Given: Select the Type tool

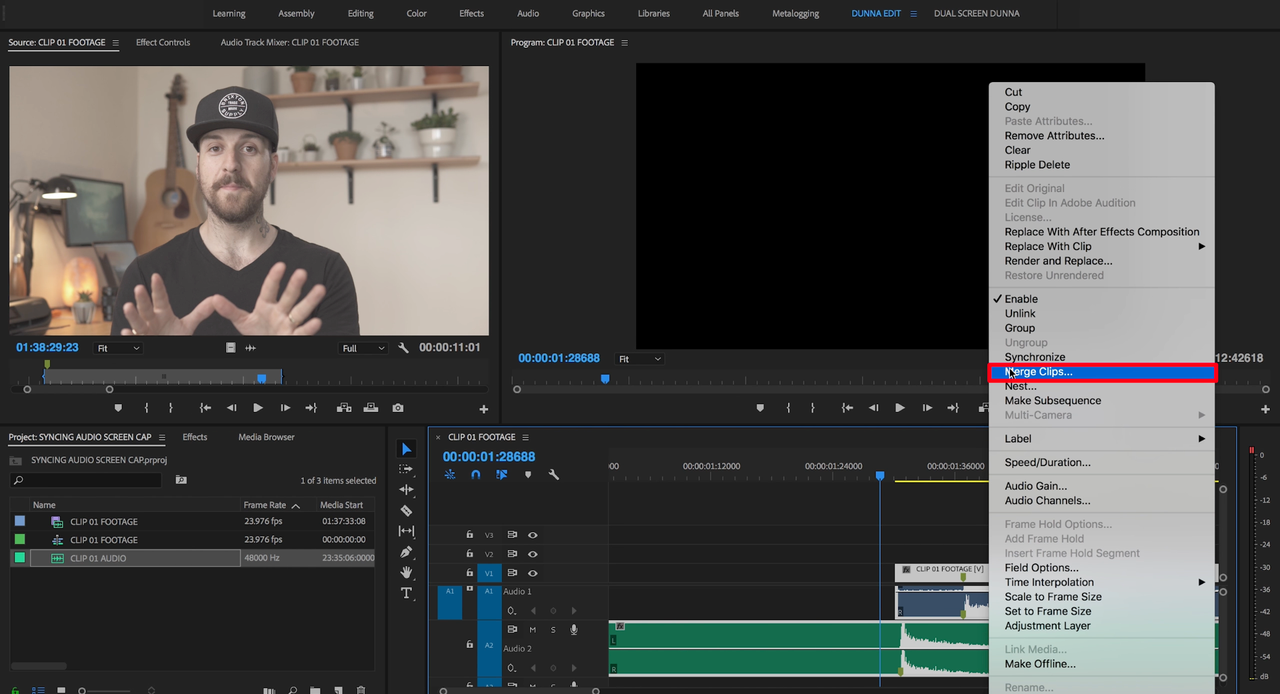Looking at the screenshot, I should point(406,593).
